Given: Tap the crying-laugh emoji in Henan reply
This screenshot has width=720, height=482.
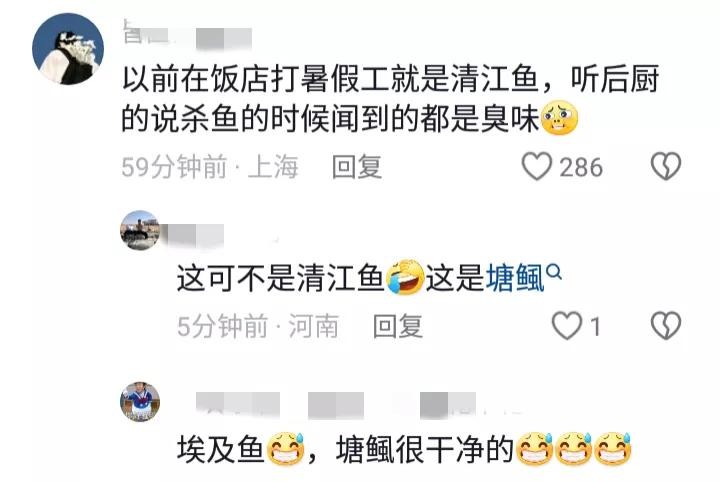Looking at the screenshot, I should (x=405, y=277).
